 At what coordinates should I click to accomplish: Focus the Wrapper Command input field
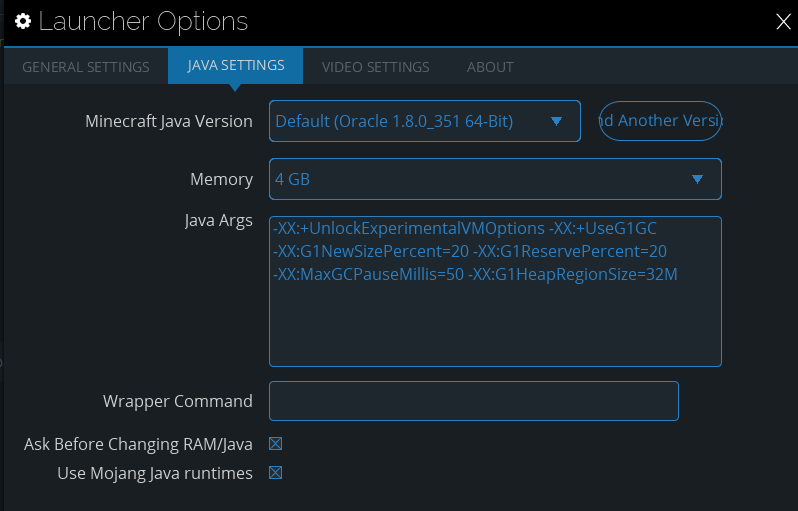click(473, 401)
